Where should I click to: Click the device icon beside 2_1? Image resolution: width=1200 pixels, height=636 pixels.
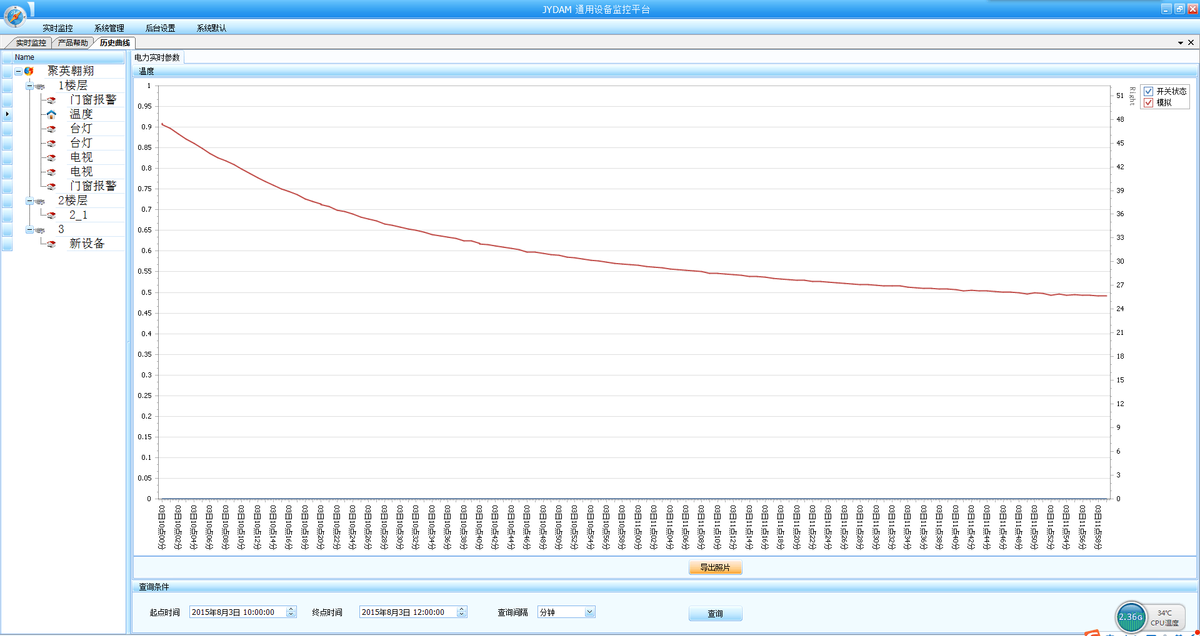click(50, 215)
